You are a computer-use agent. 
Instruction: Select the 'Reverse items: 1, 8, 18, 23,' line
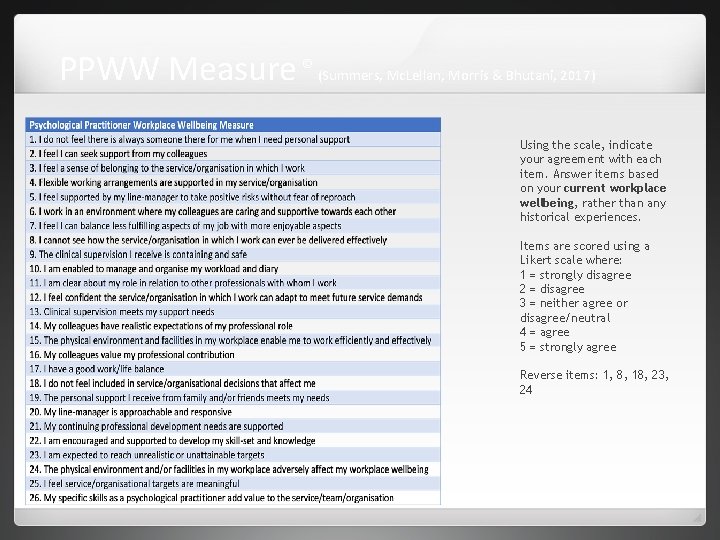tap(594, 375)
